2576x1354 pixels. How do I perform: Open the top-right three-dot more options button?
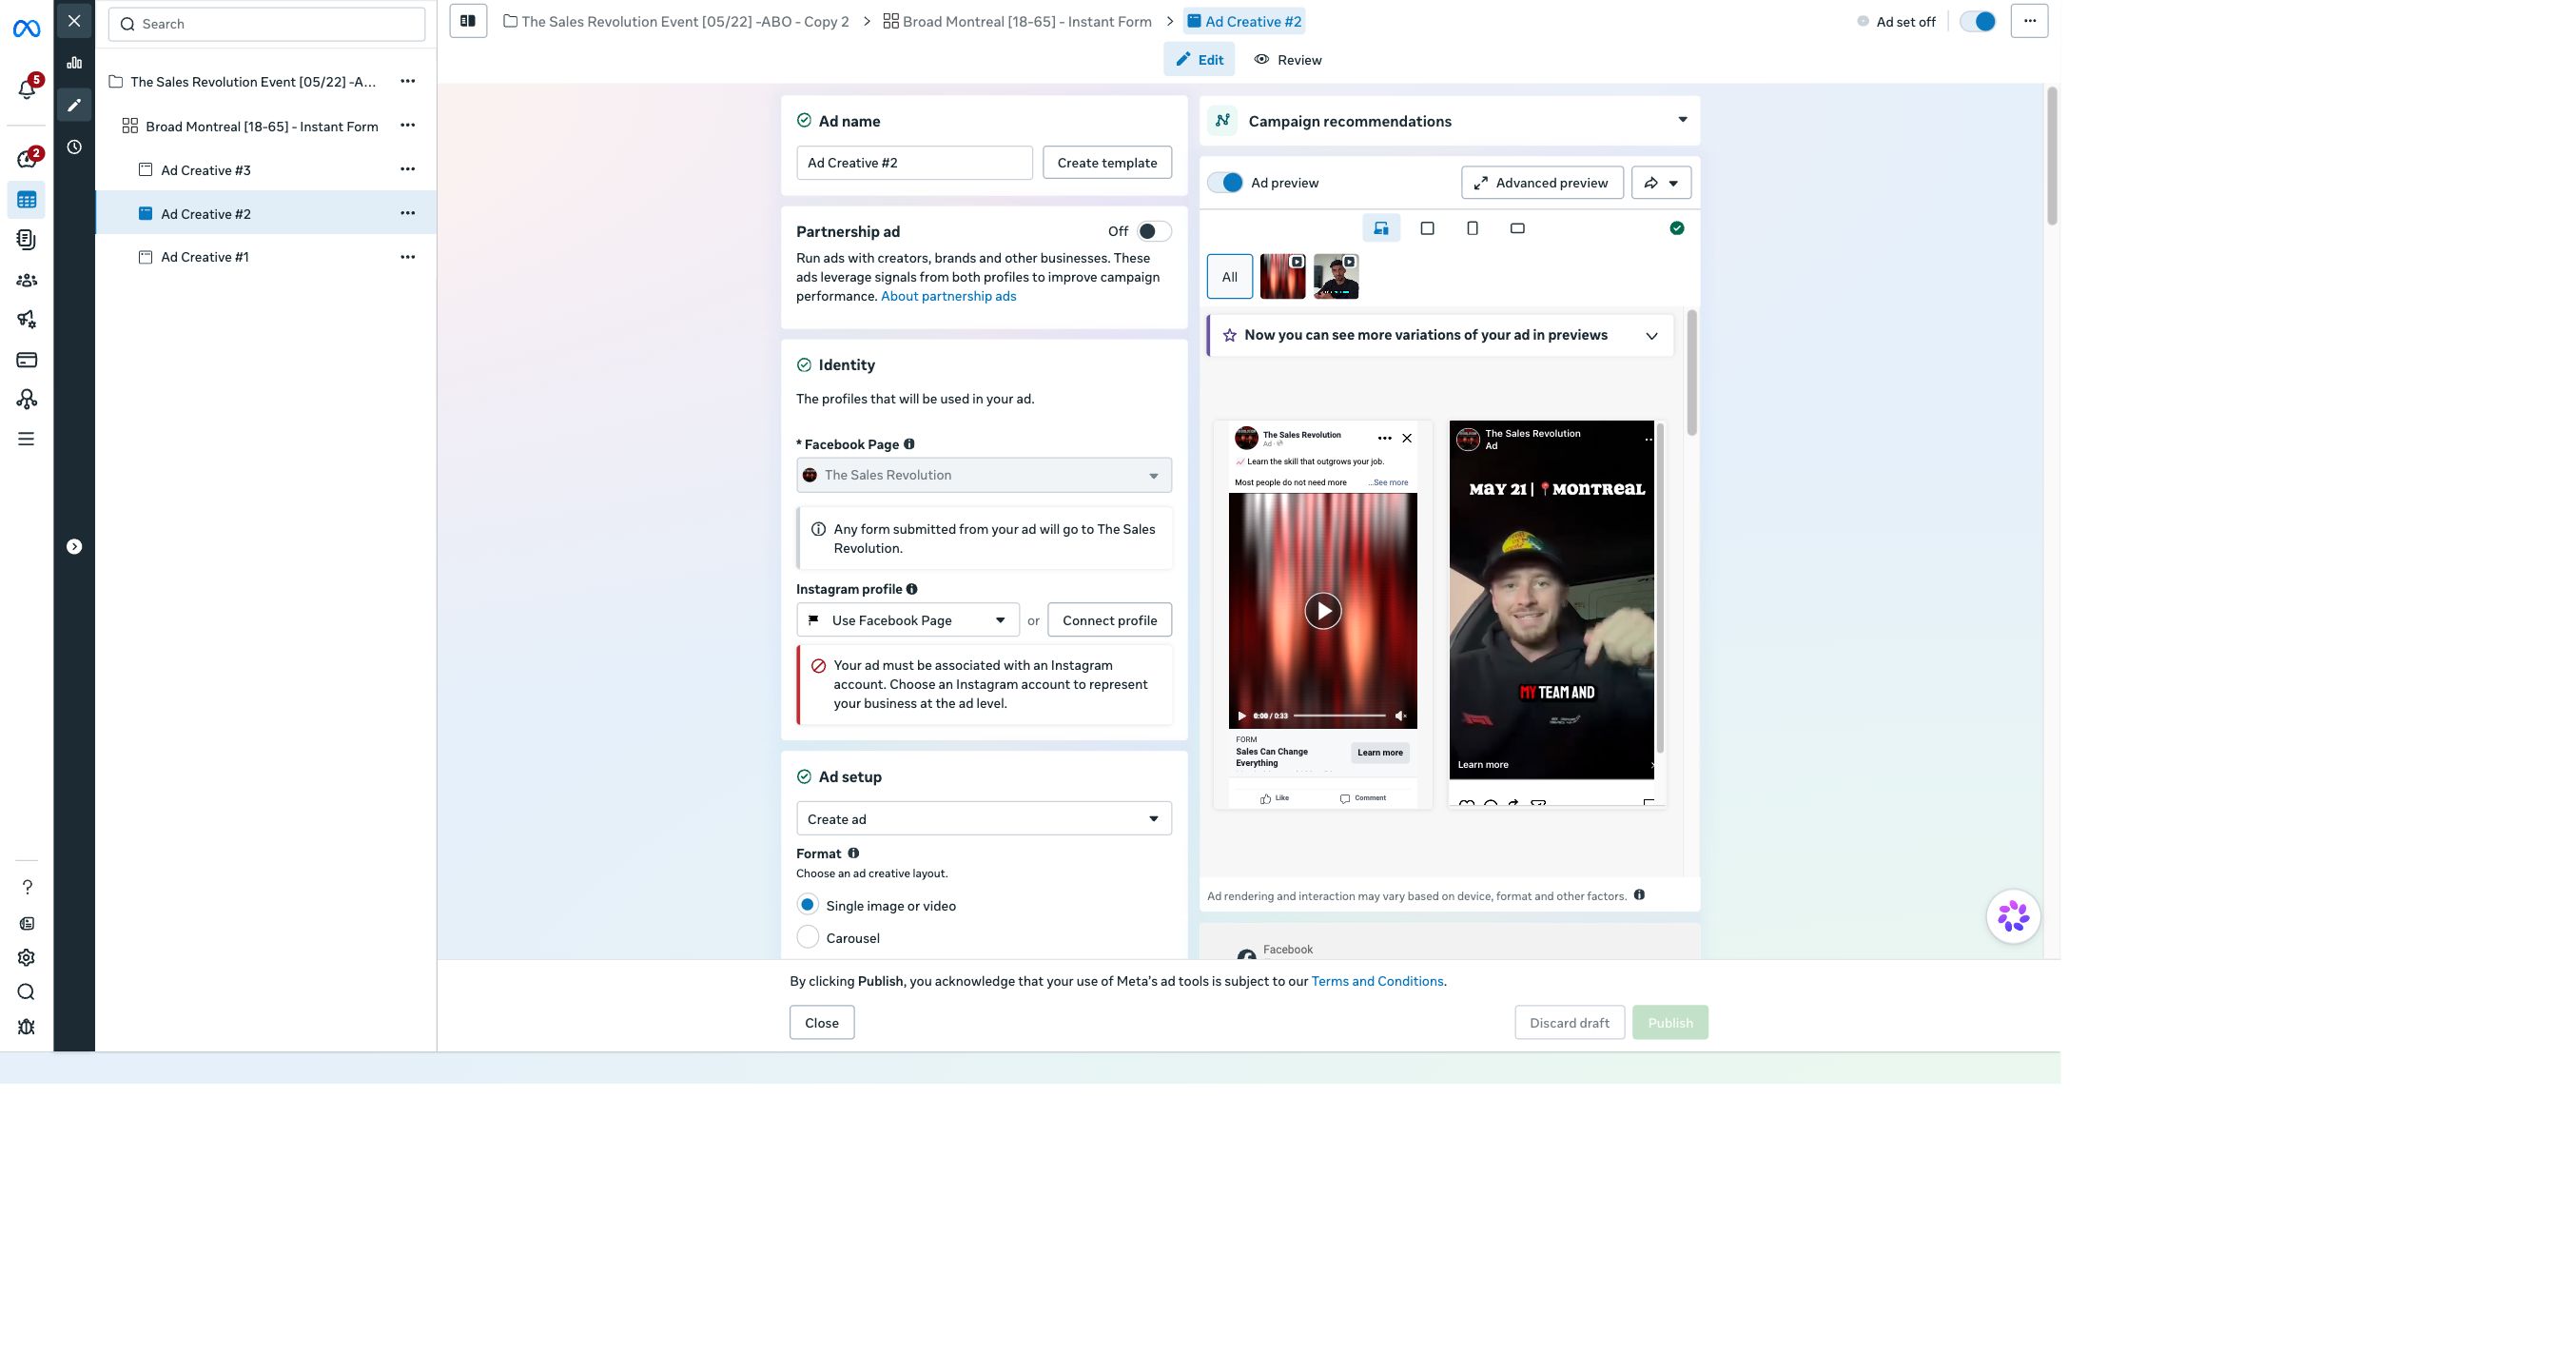pyautogui.click(x=2029, y=21)
